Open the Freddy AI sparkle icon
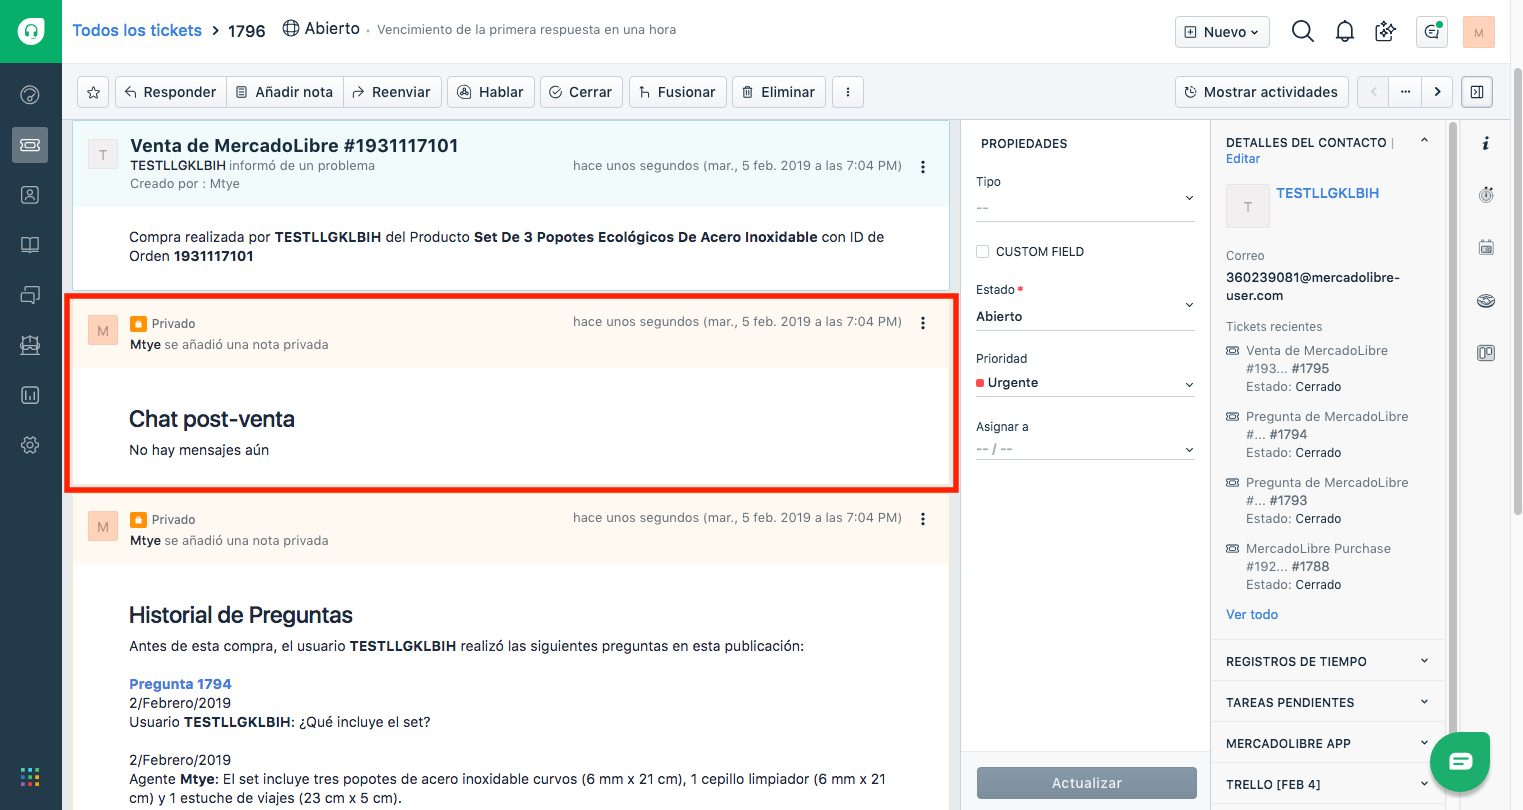Image resolution: width=1523 pixels, height=810 pixels. [1386, 32]
